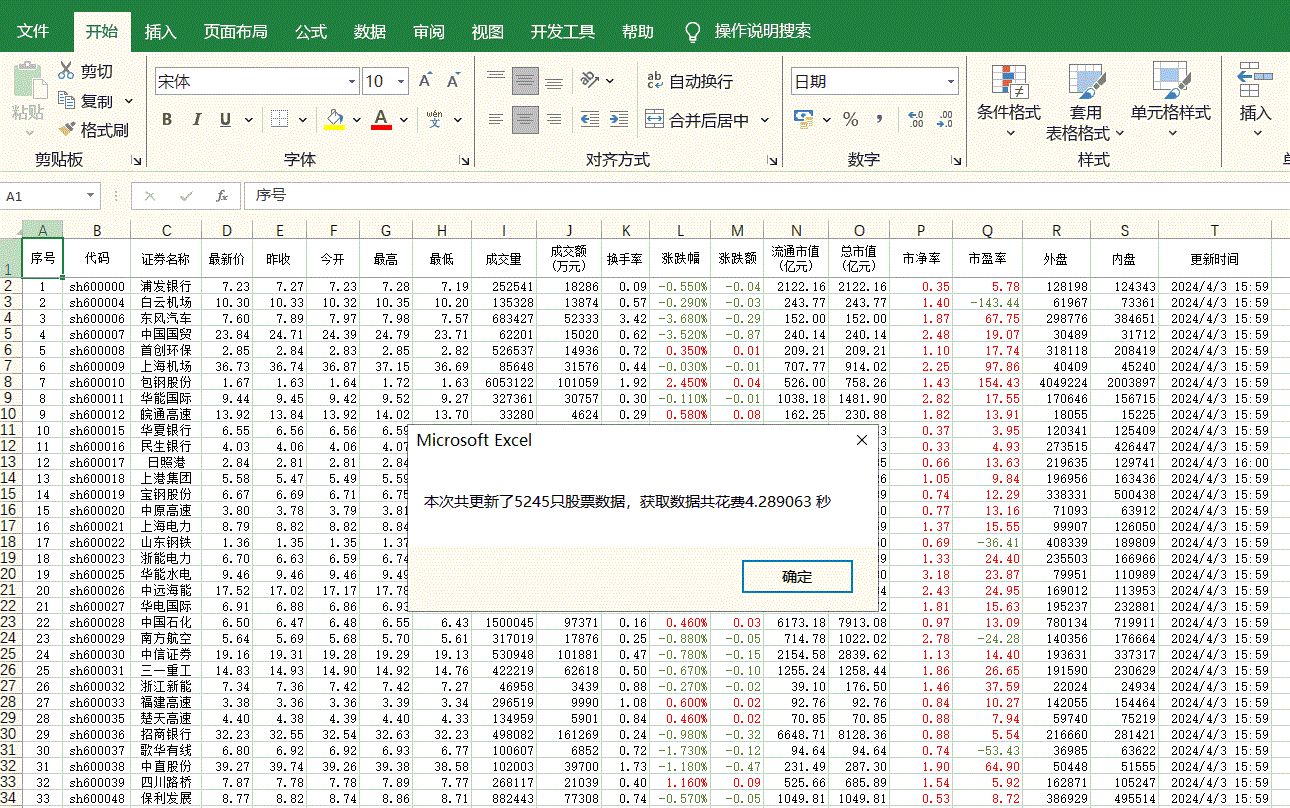Open the Data (数据) ribbon tab
This screenshot has width=1290, height=808.
coord(369,31)
